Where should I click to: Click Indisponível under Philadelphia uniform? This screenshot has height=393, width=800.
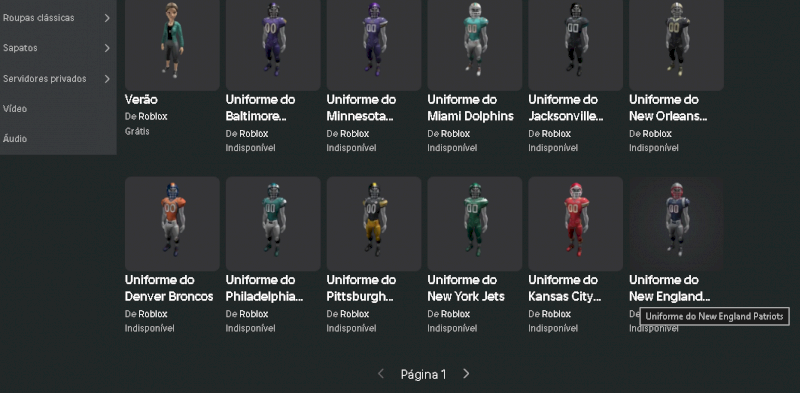[x=251, y=328]
